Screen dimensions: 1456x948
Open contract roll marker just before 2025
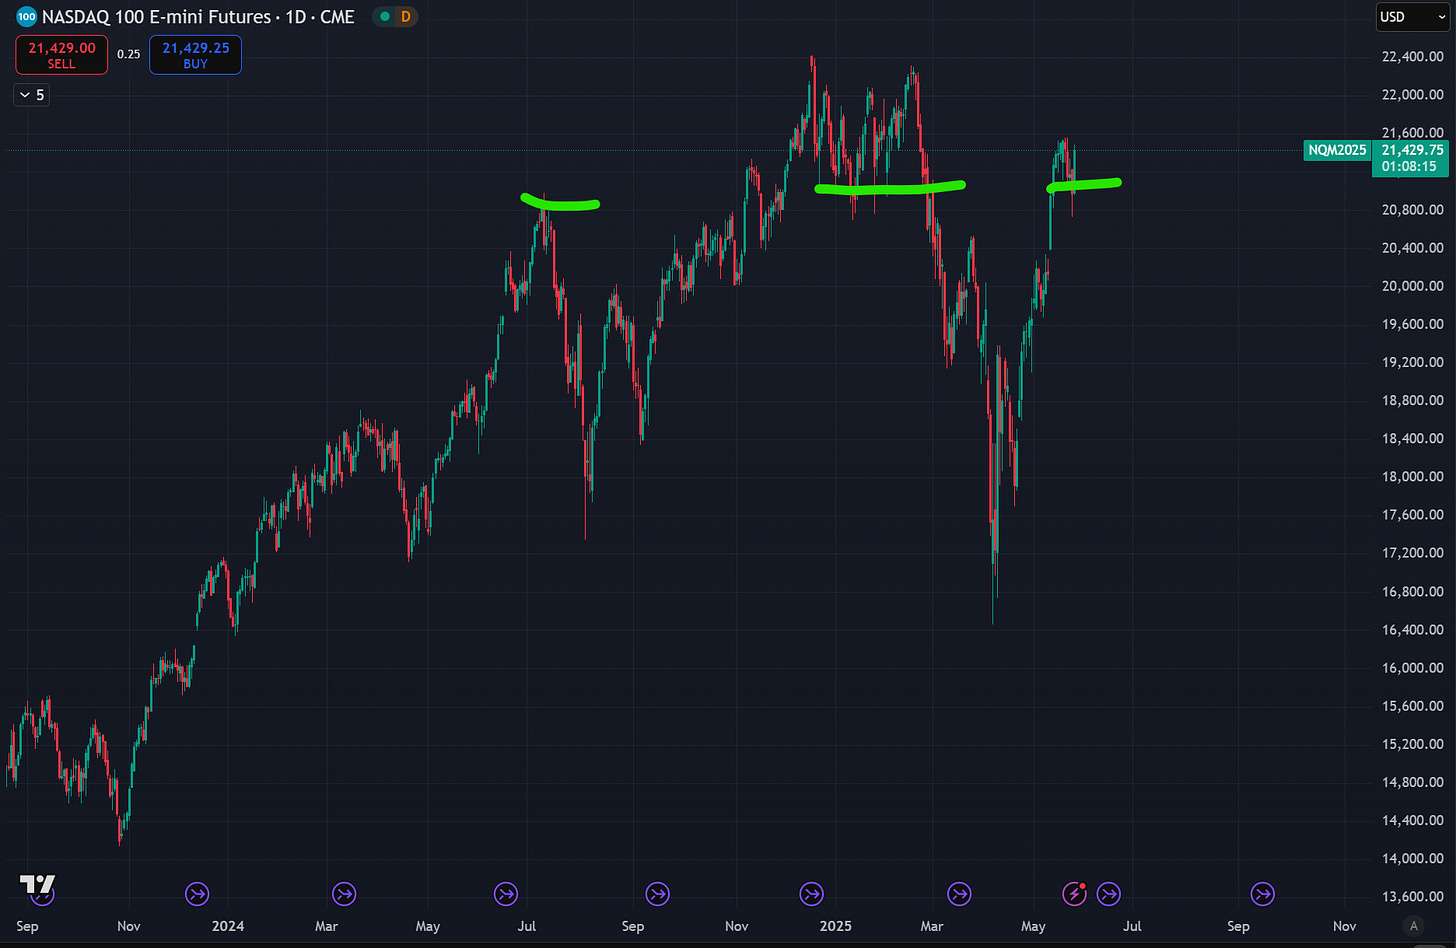pyautogui.click(x=811, y=894)
